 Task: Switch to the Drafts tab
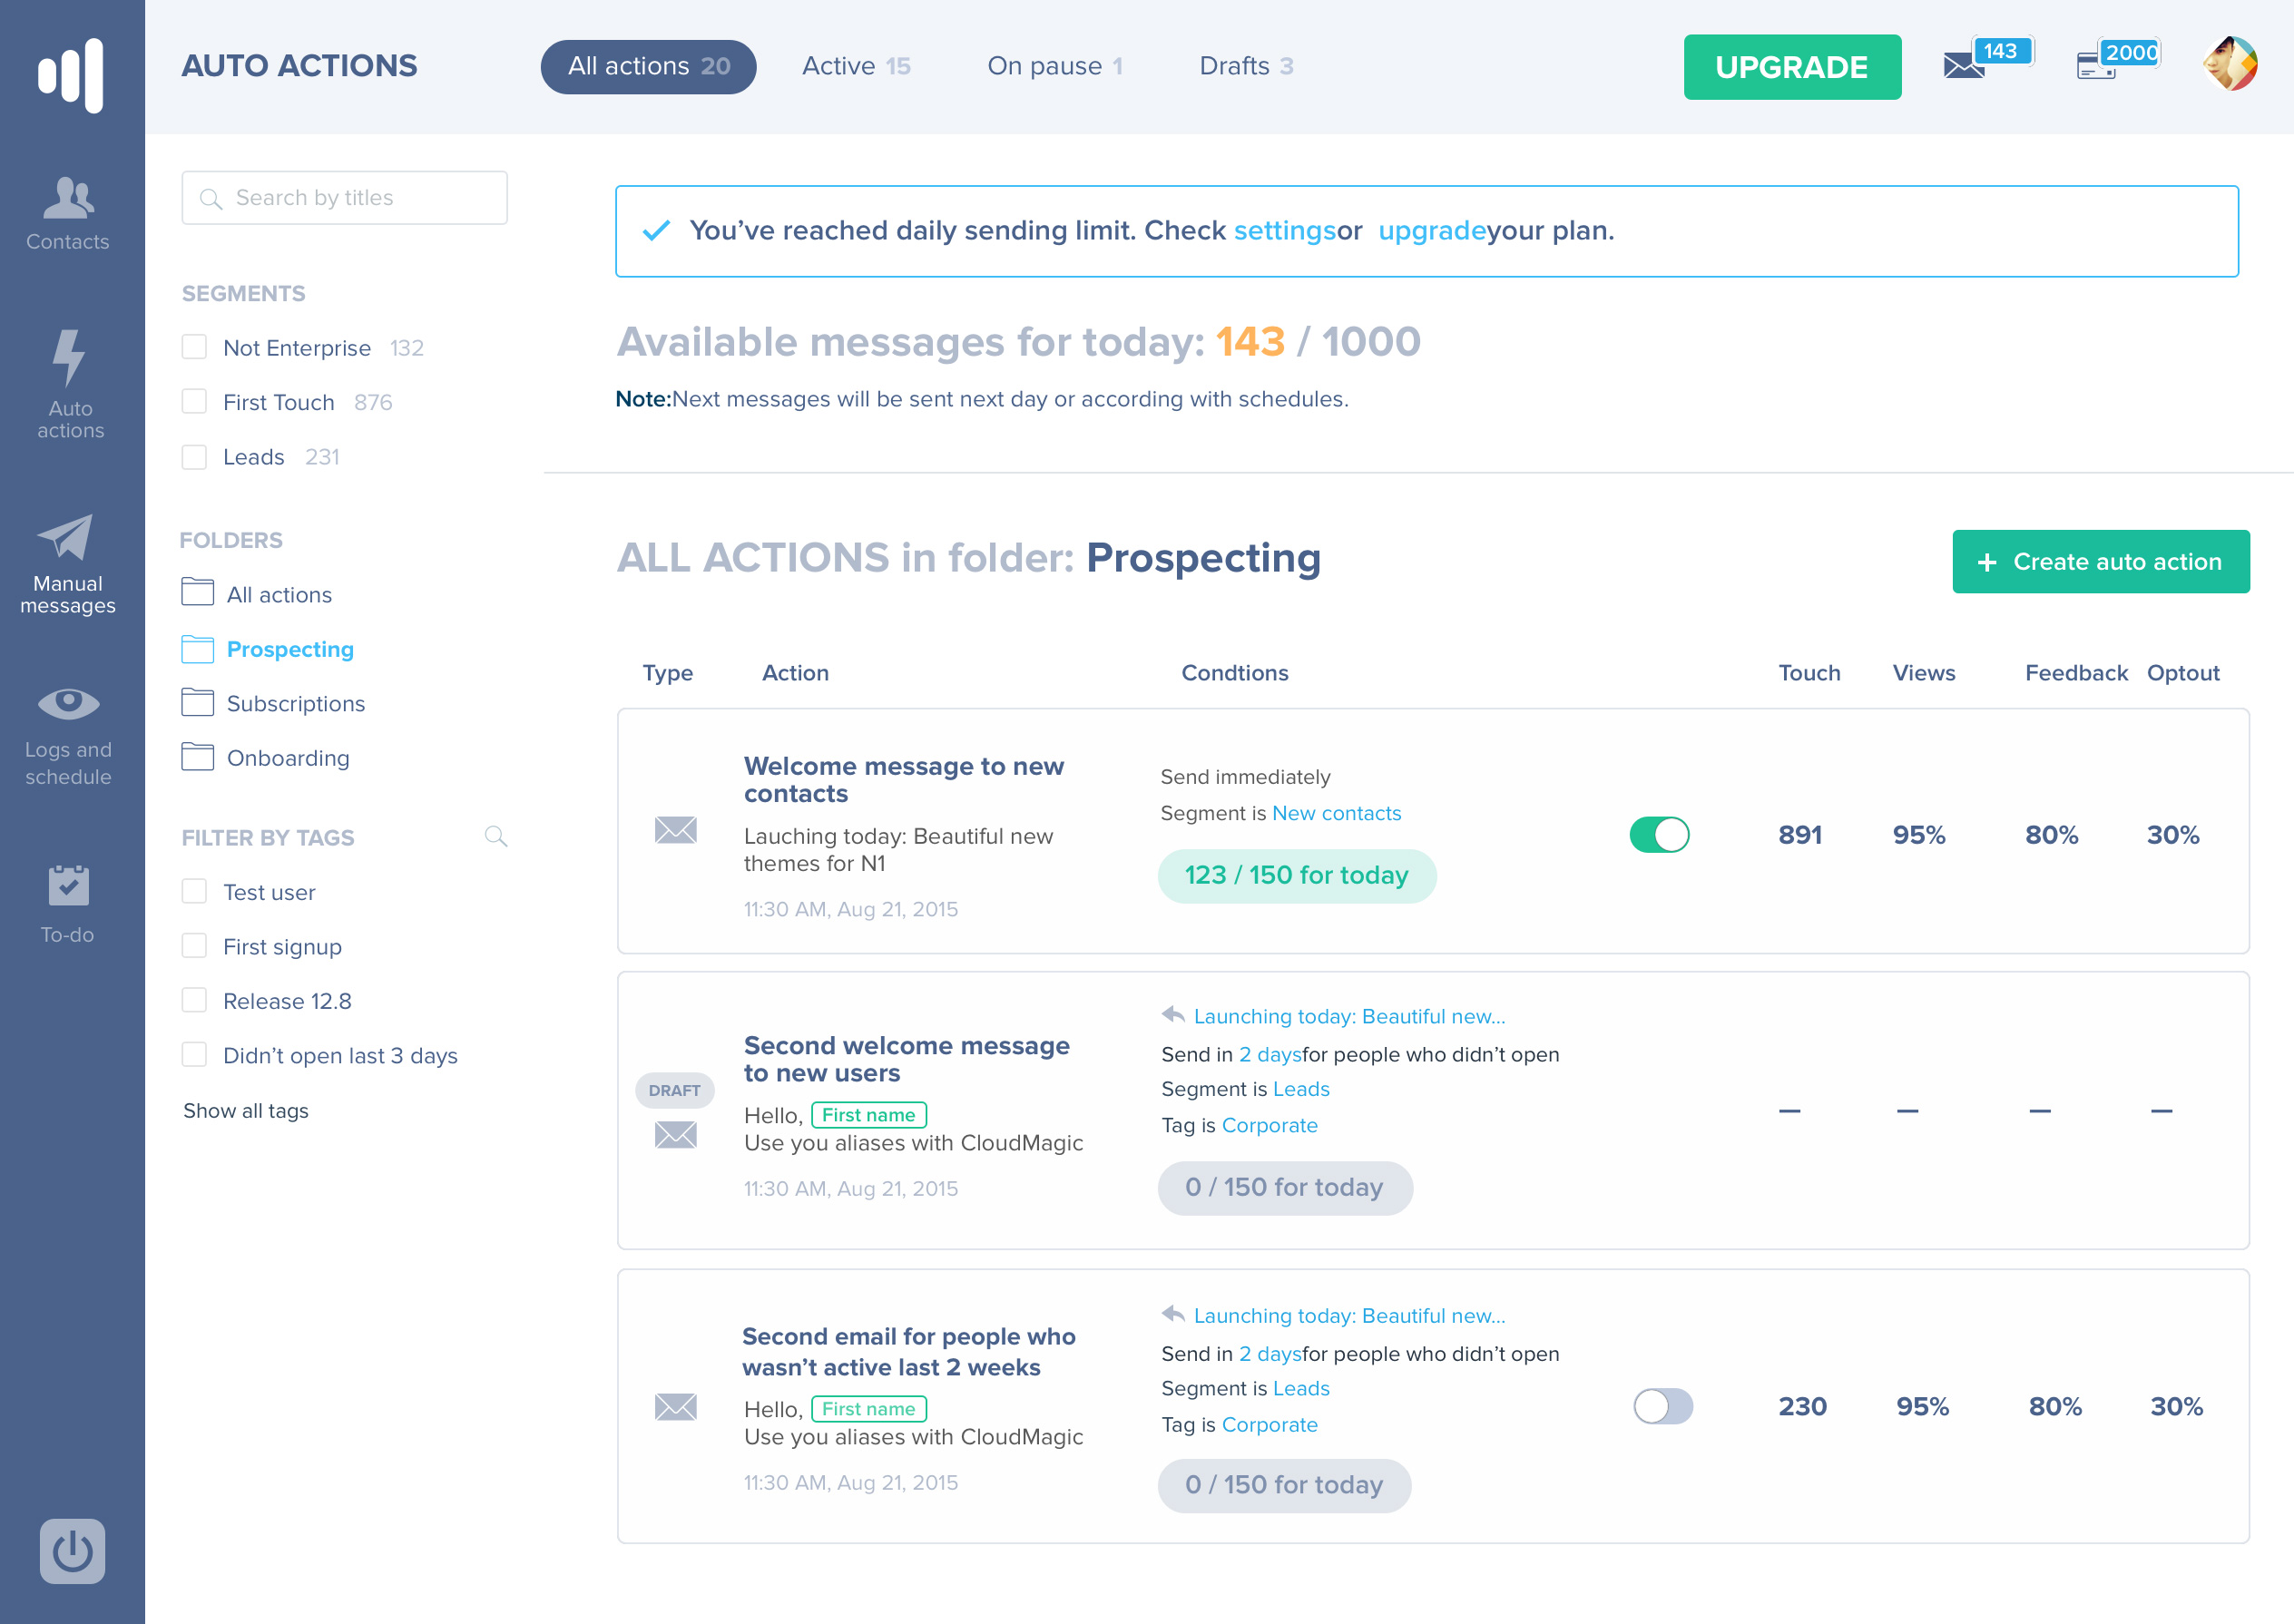point(1246,66)
